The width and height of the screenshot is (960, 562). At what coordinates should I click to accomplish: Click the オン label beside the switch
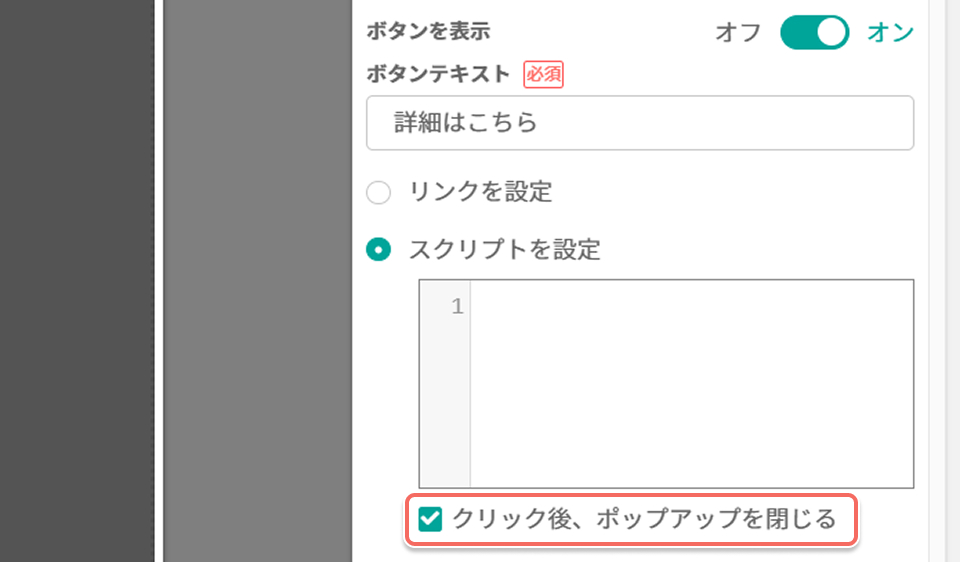pyautogui.click(x=890, y=33)
